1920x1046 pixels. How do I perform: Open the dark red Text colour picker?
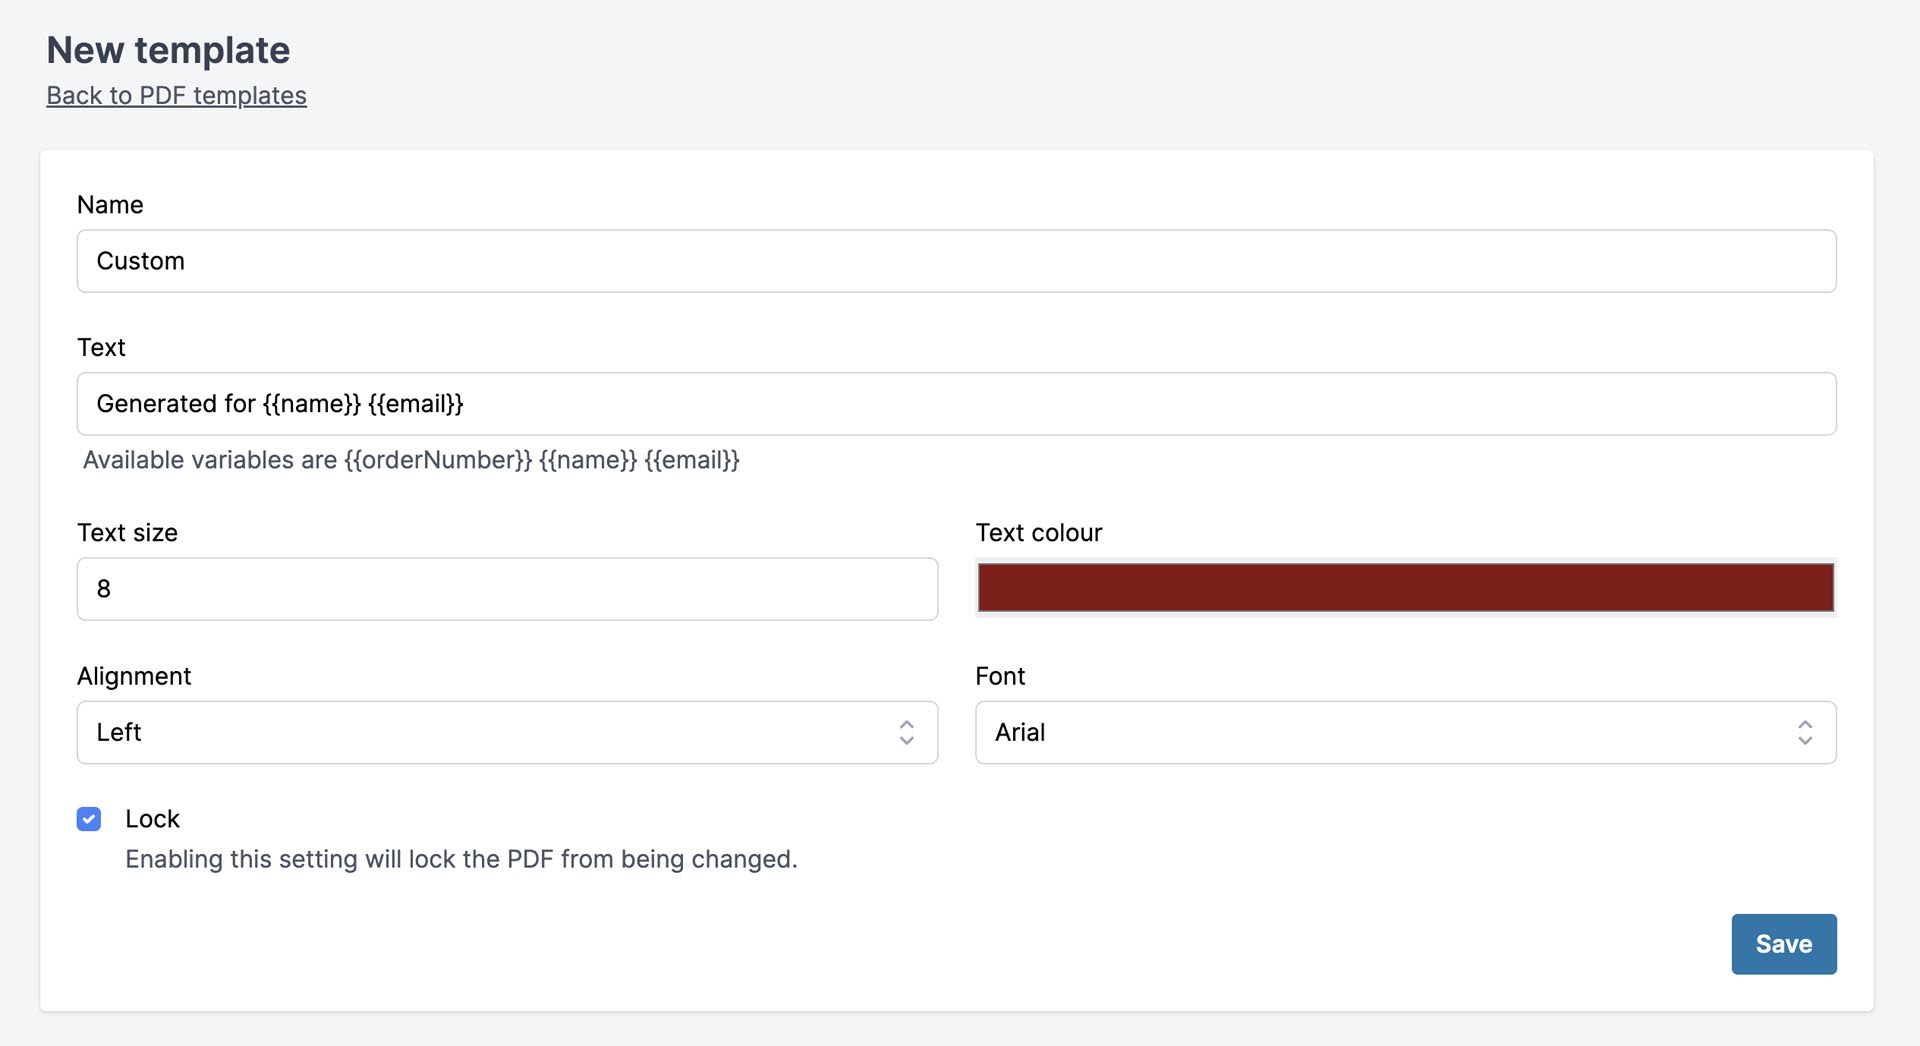pyautogui.click(x=1405, y=588)
